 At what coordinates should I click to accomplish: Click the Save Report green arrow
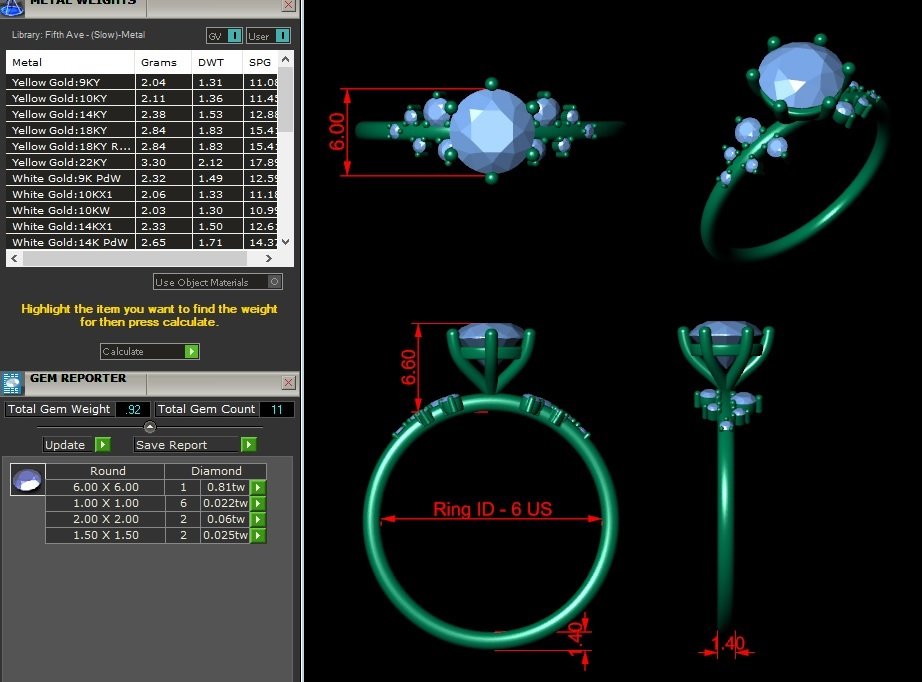tap(249, 445)
